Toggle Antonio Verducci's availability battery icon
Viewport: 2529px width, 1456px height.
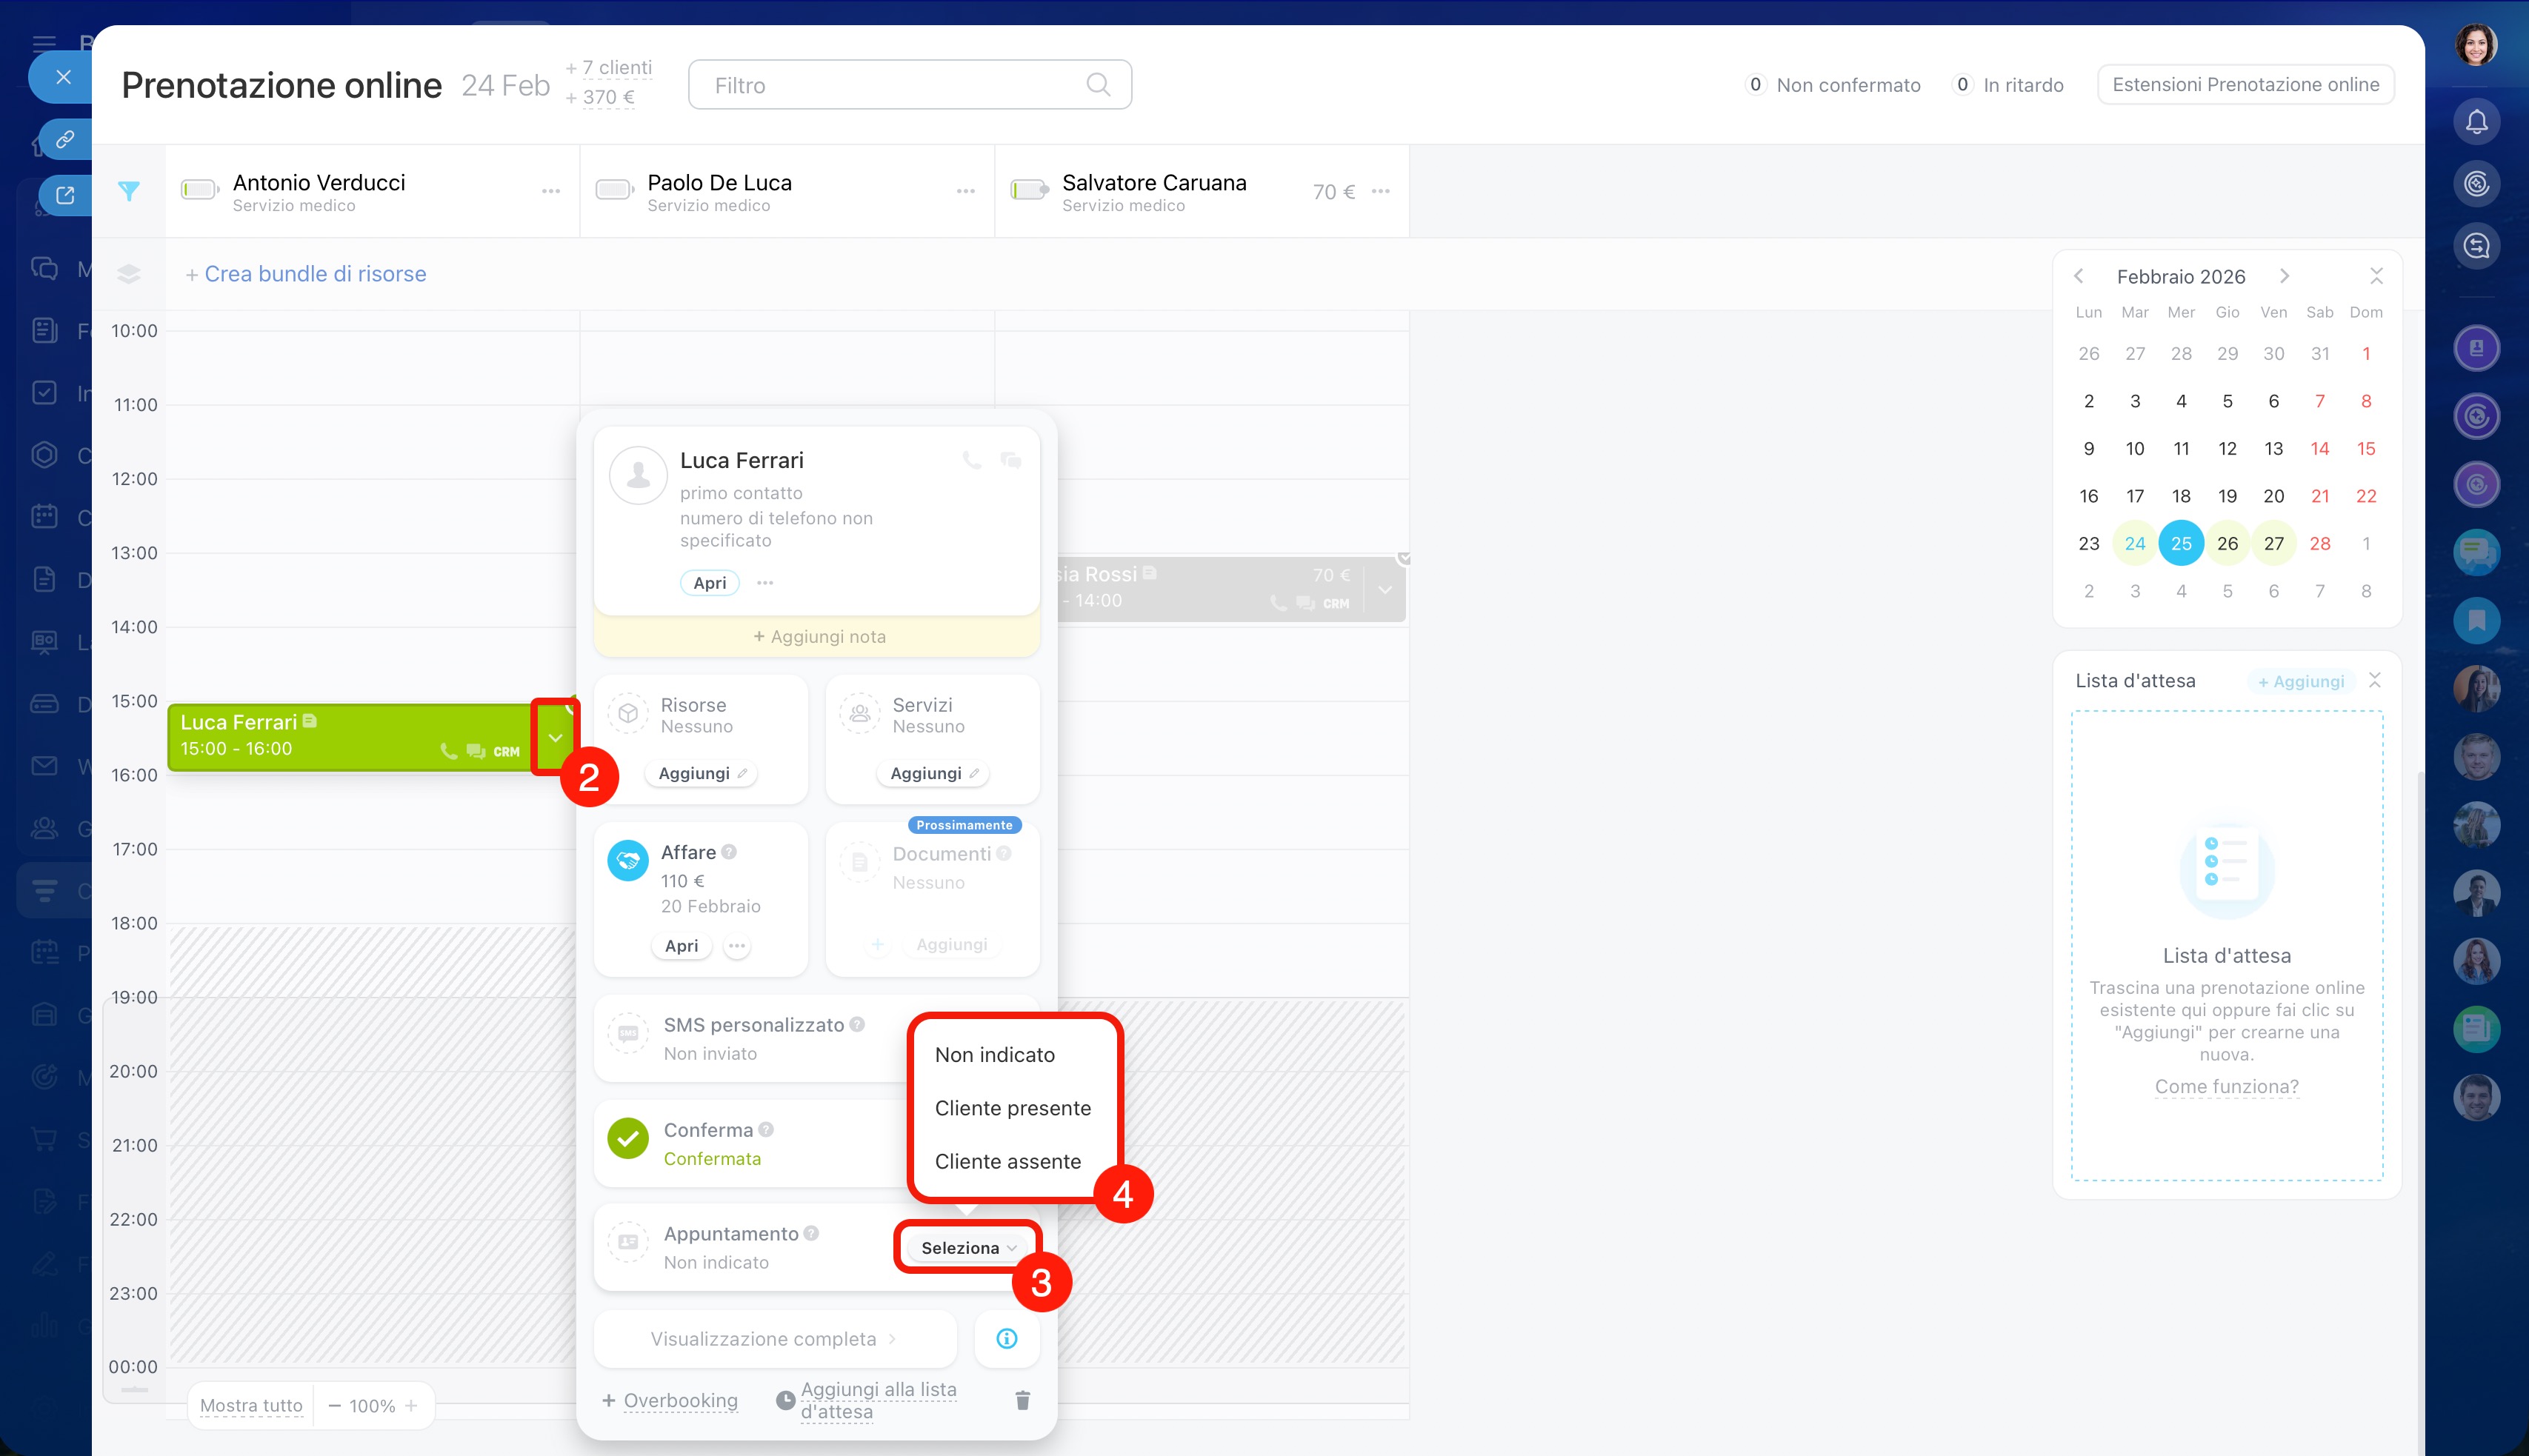point(199,190)
